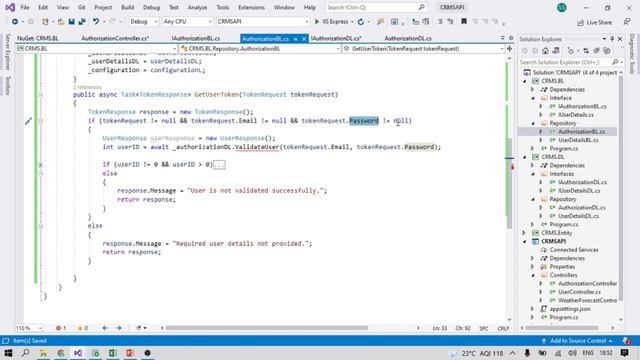
Task: Open the dropdown arrow beside IIS Express
Action: (352, 22)
